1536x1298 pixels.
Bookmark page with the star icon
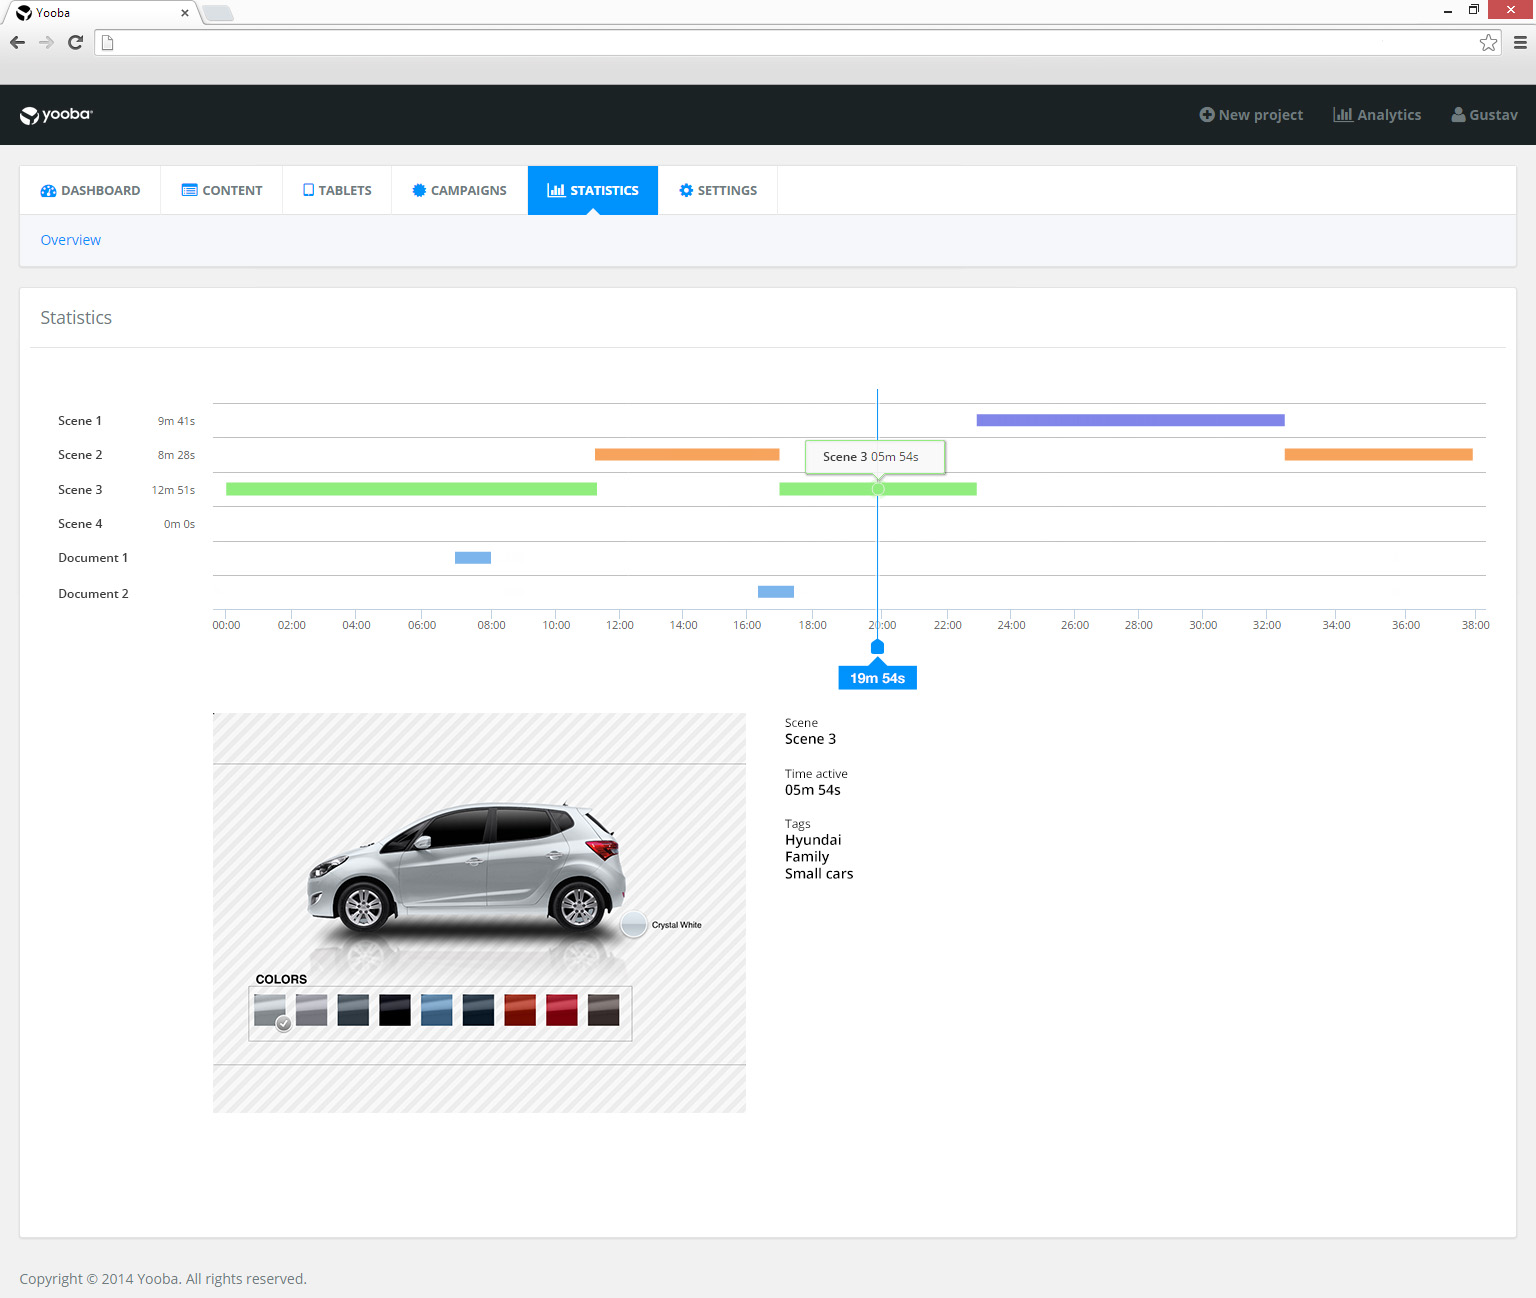1488,42
